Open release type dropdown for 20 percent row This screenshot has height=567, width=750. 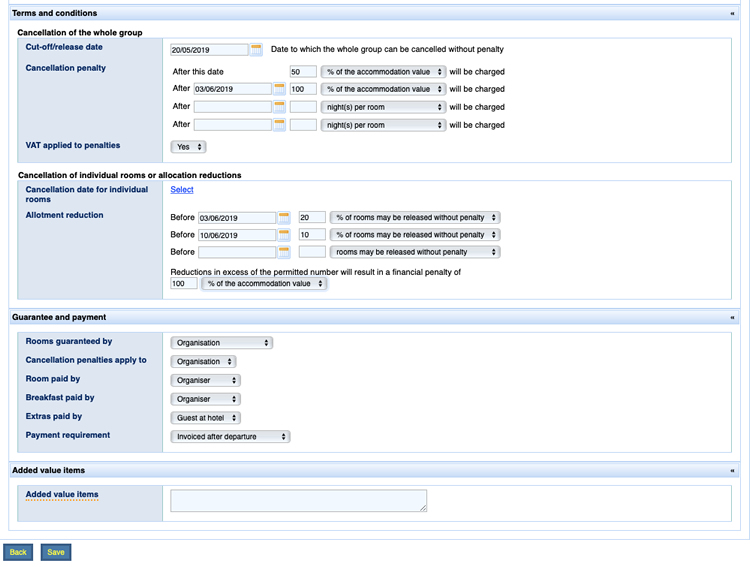click(x=415, y=217)
